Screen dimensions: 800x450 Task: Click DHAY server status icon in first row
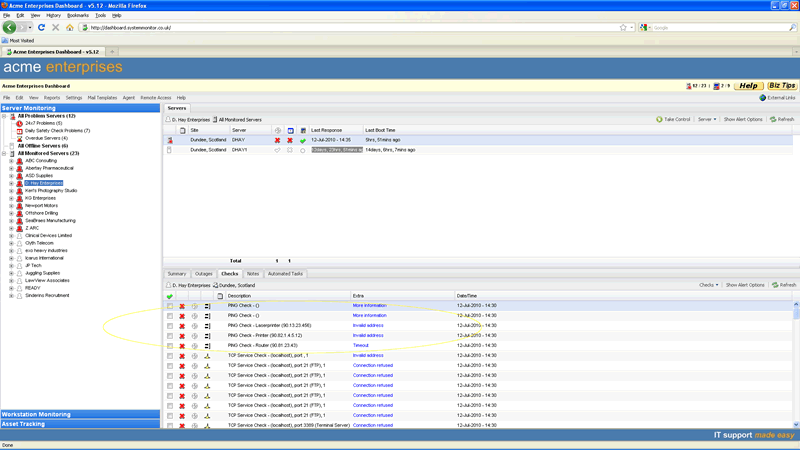(170, 140)
